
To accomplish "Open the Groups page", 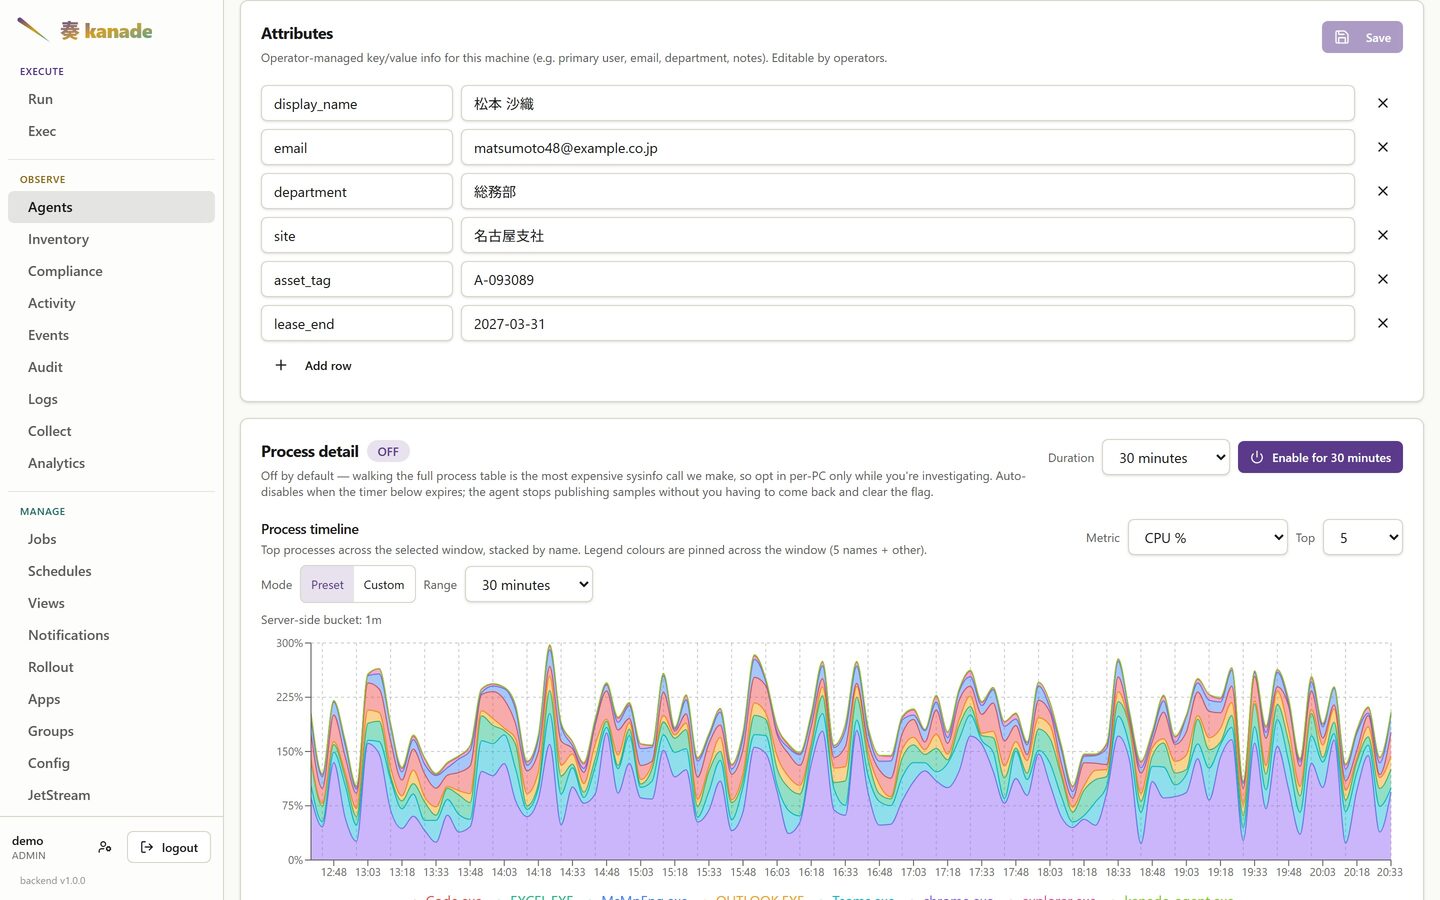I will pos(111,731).
